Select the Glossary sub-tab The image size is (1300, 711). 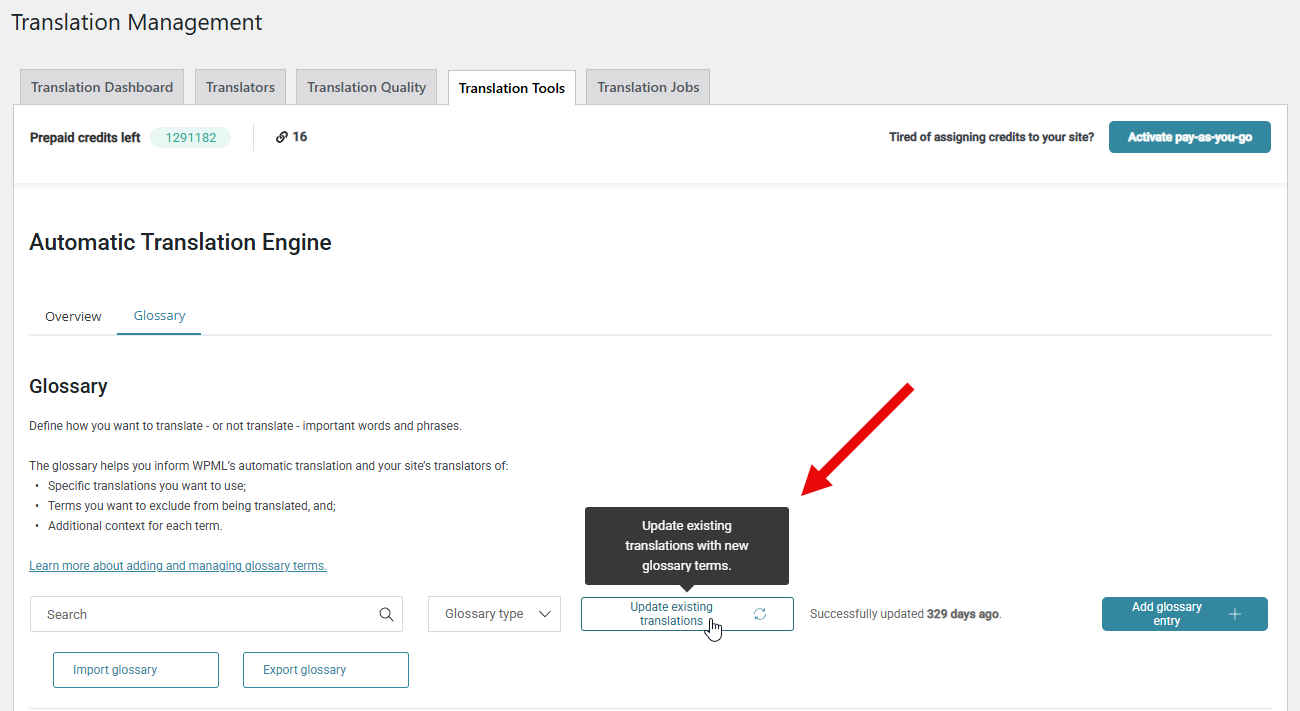click(x=159, y=315)
